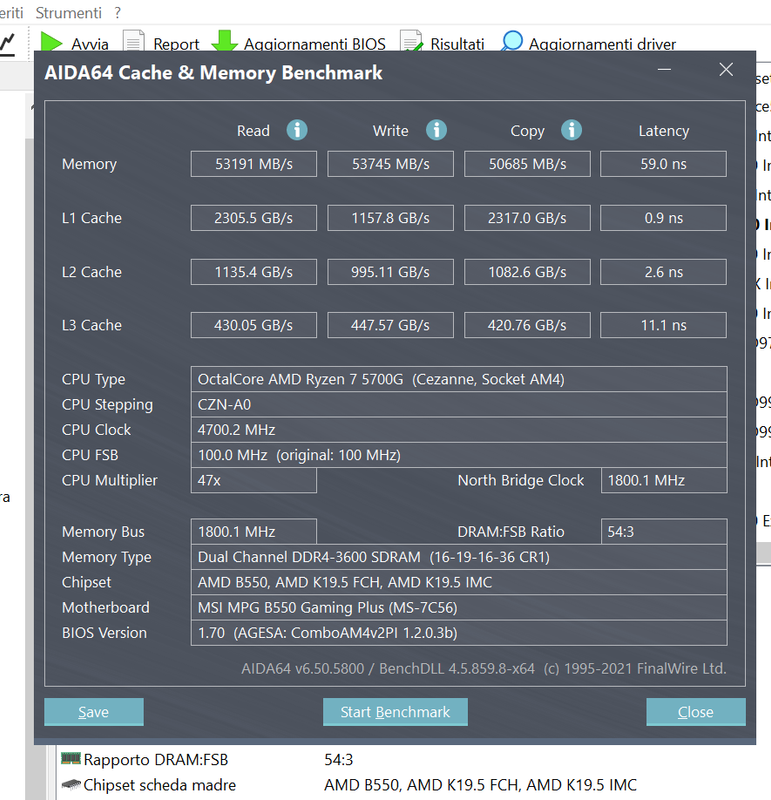Click info icon next to Write
771x800 pixels.
[x=436, y=130]
